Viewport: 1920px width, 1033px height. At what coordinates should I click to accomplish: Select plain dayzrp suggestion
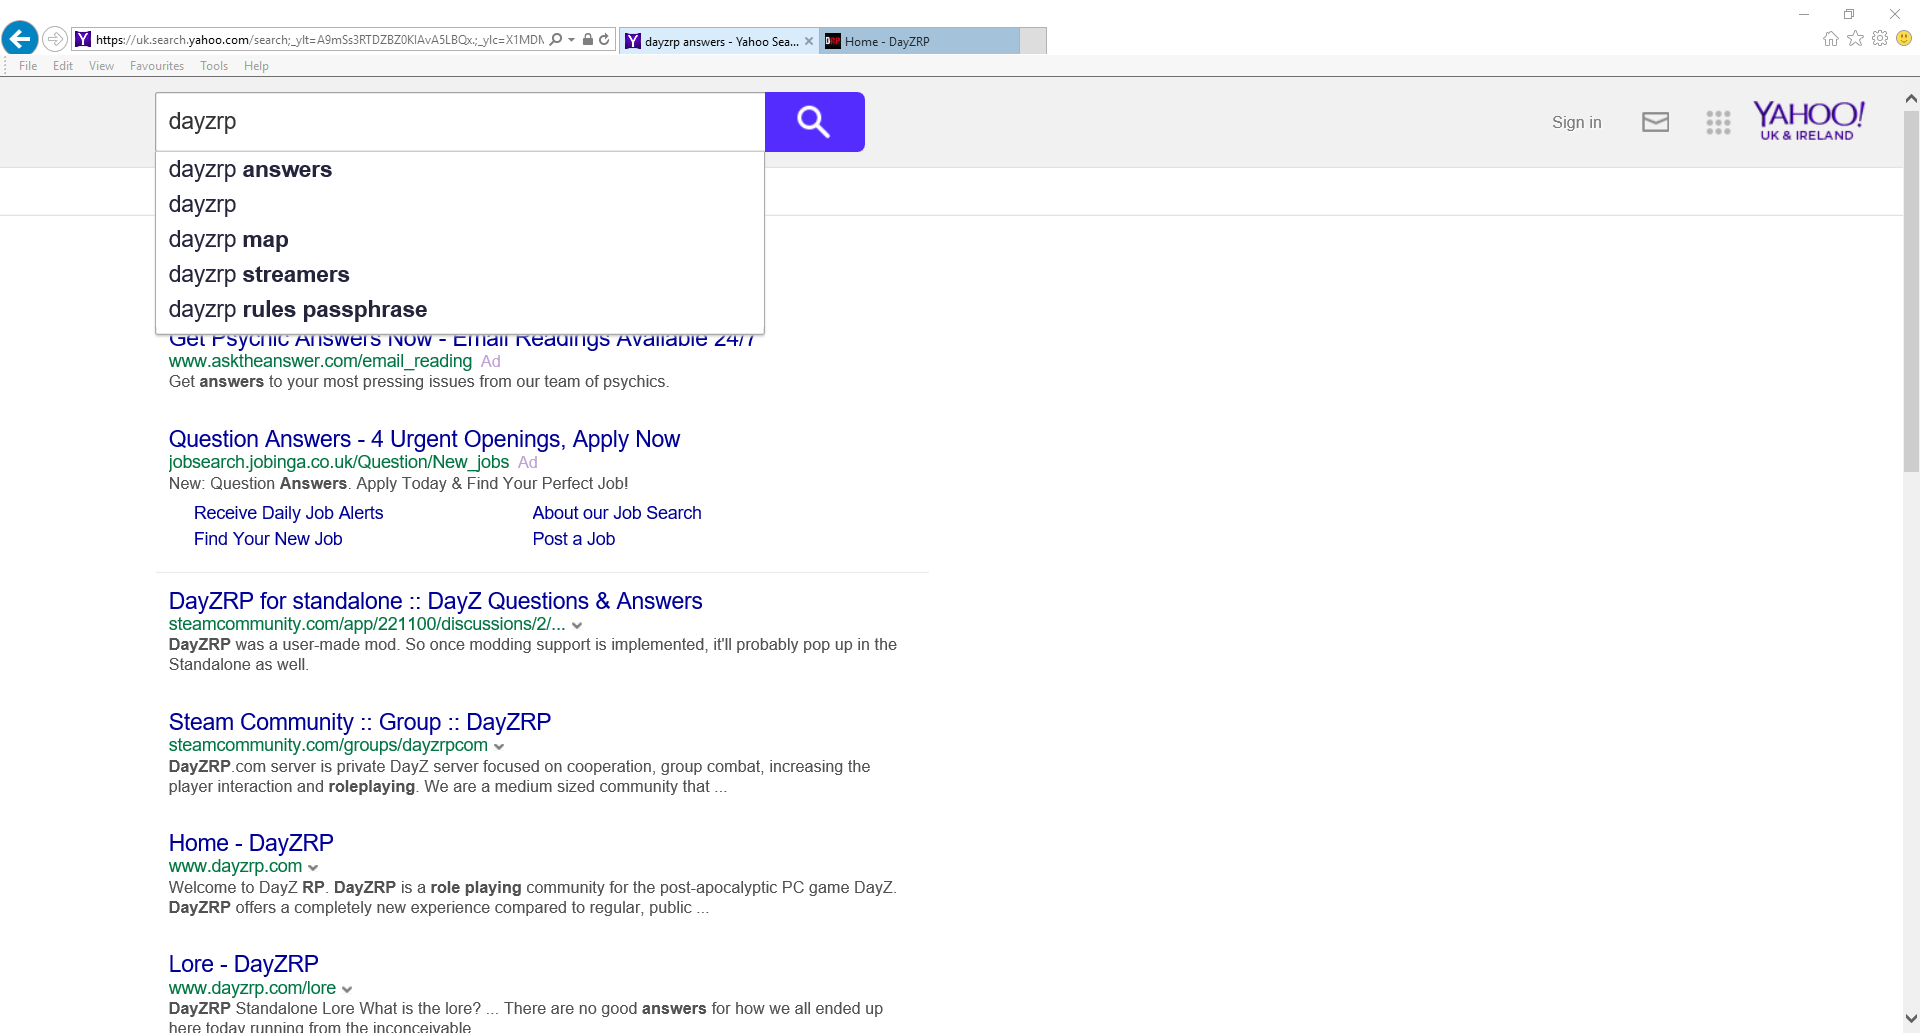(460, 205)
